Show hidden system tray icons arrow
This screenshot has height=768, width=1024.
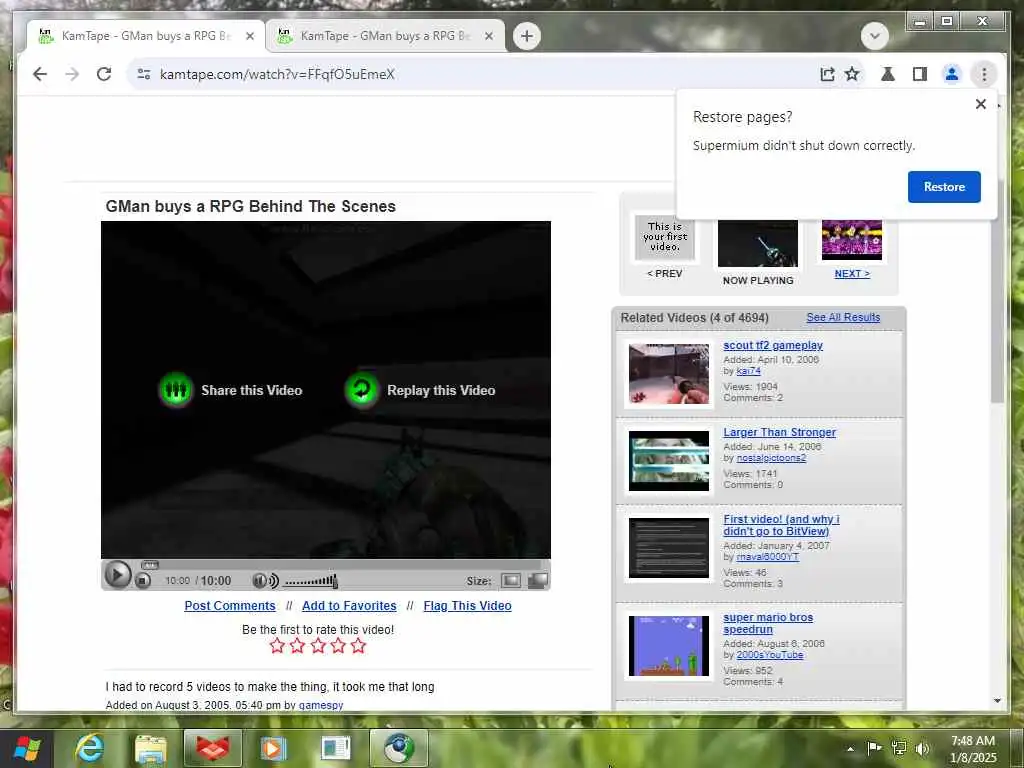[850, 749]
